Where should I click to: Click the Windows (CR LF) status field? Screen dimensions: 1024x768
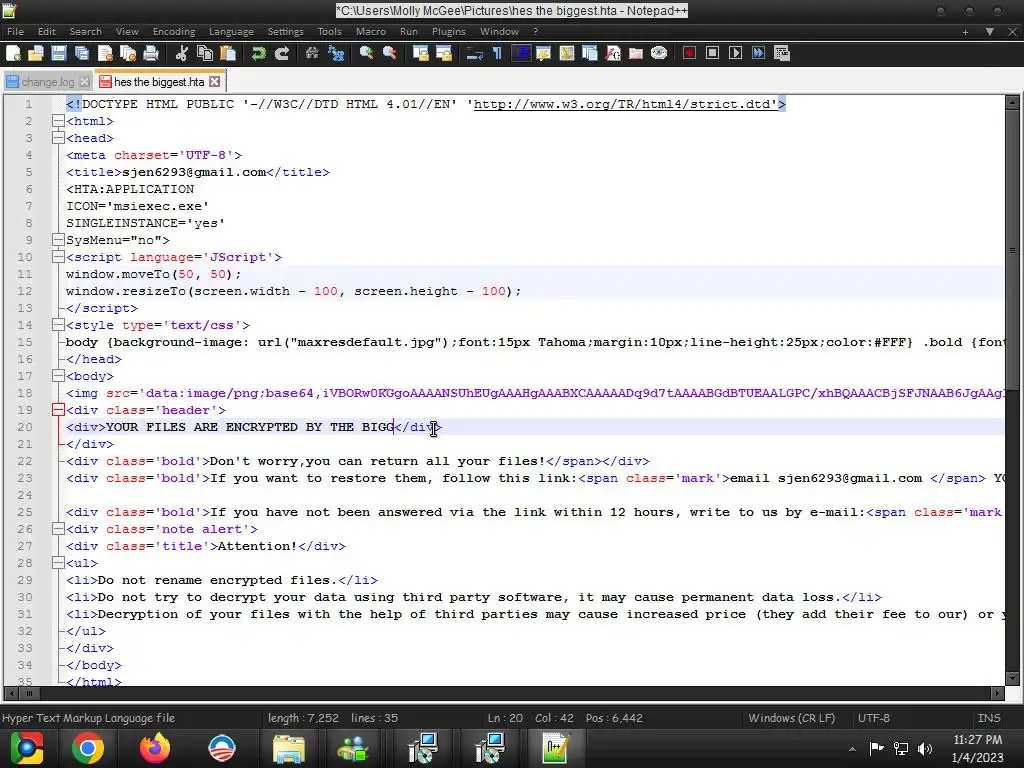coord(792,718)
